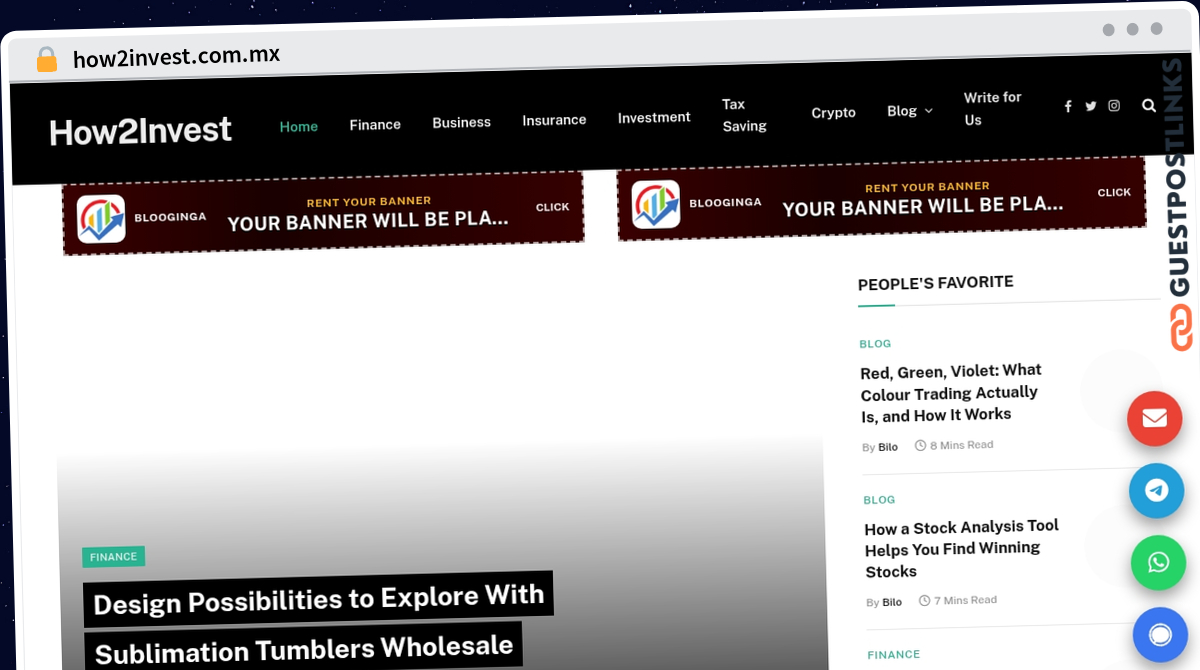Click the orange chain link icon
The height and width of the screenshot is (670, 1200).
1181,328
